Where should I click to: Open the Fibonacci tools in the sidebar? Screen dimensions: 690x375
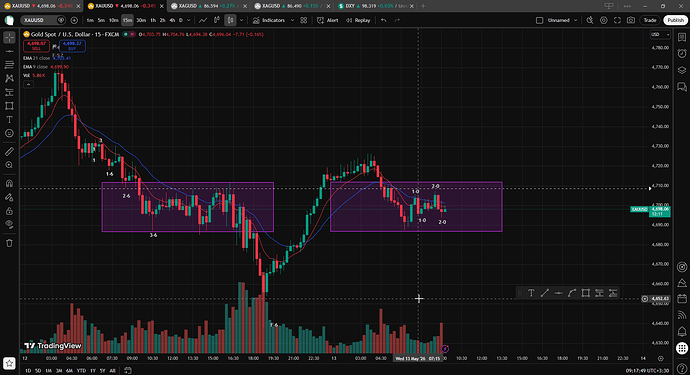click(9, 65)
